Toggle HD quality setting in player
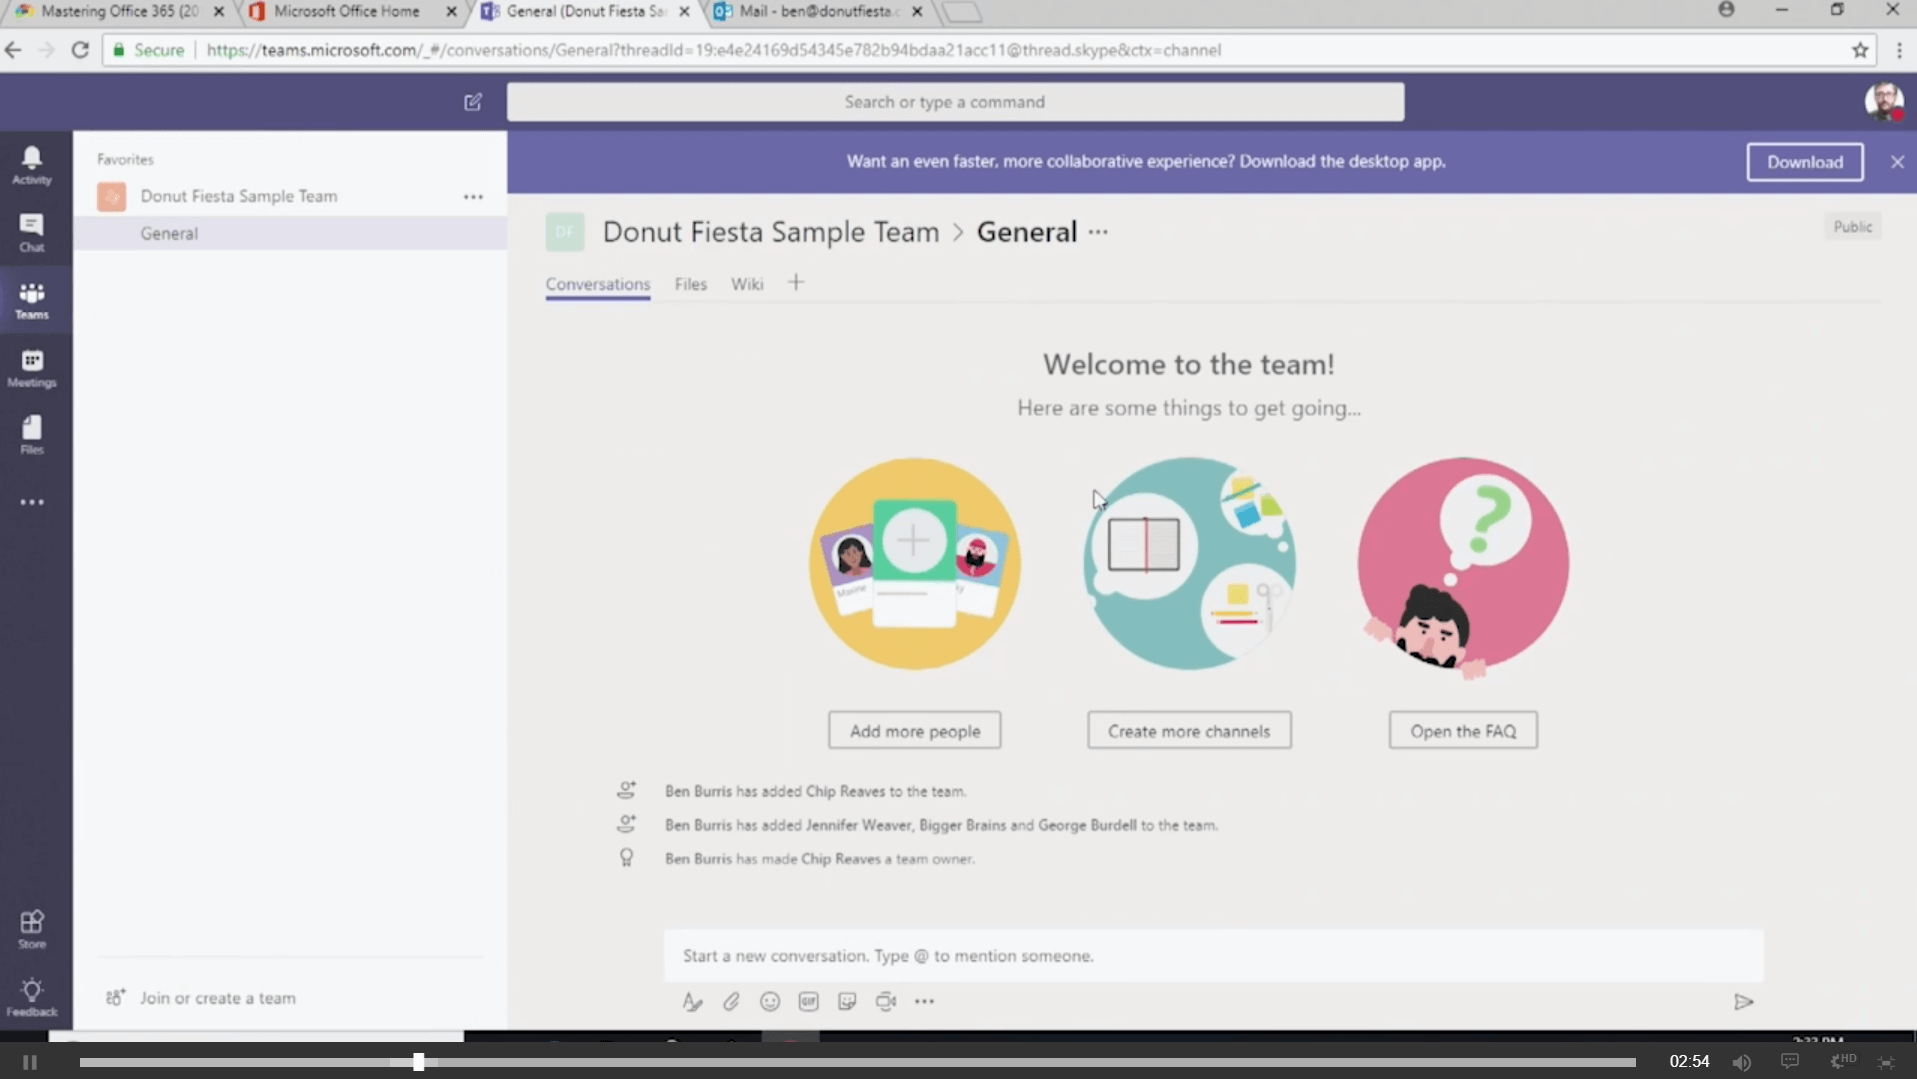Image resolution: width=1917 pixels, height=1079 pixels. 1842,1061
